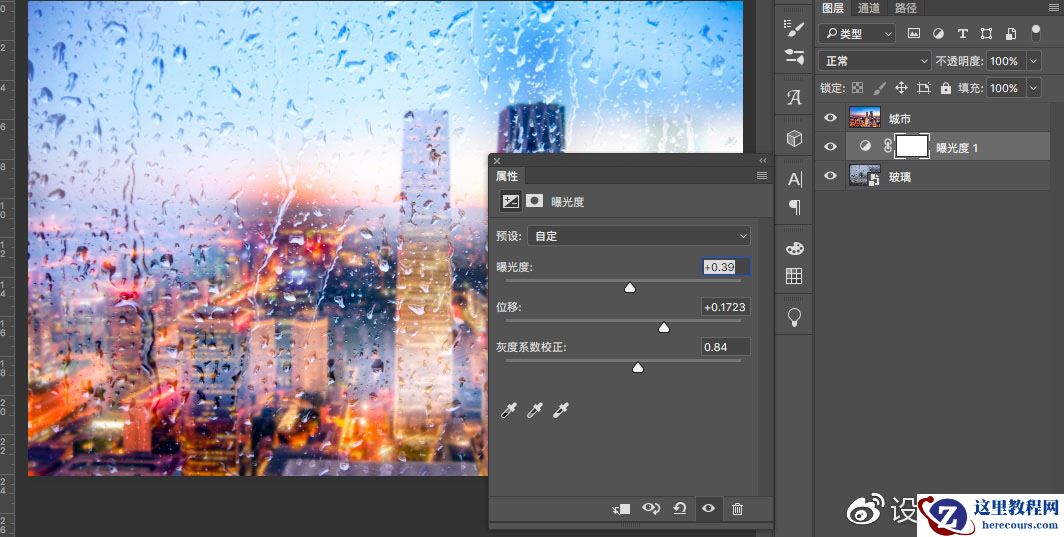Click the 灰度系数校正 value field 0.84
This screenshot has width=1064, height=537.
725,347
